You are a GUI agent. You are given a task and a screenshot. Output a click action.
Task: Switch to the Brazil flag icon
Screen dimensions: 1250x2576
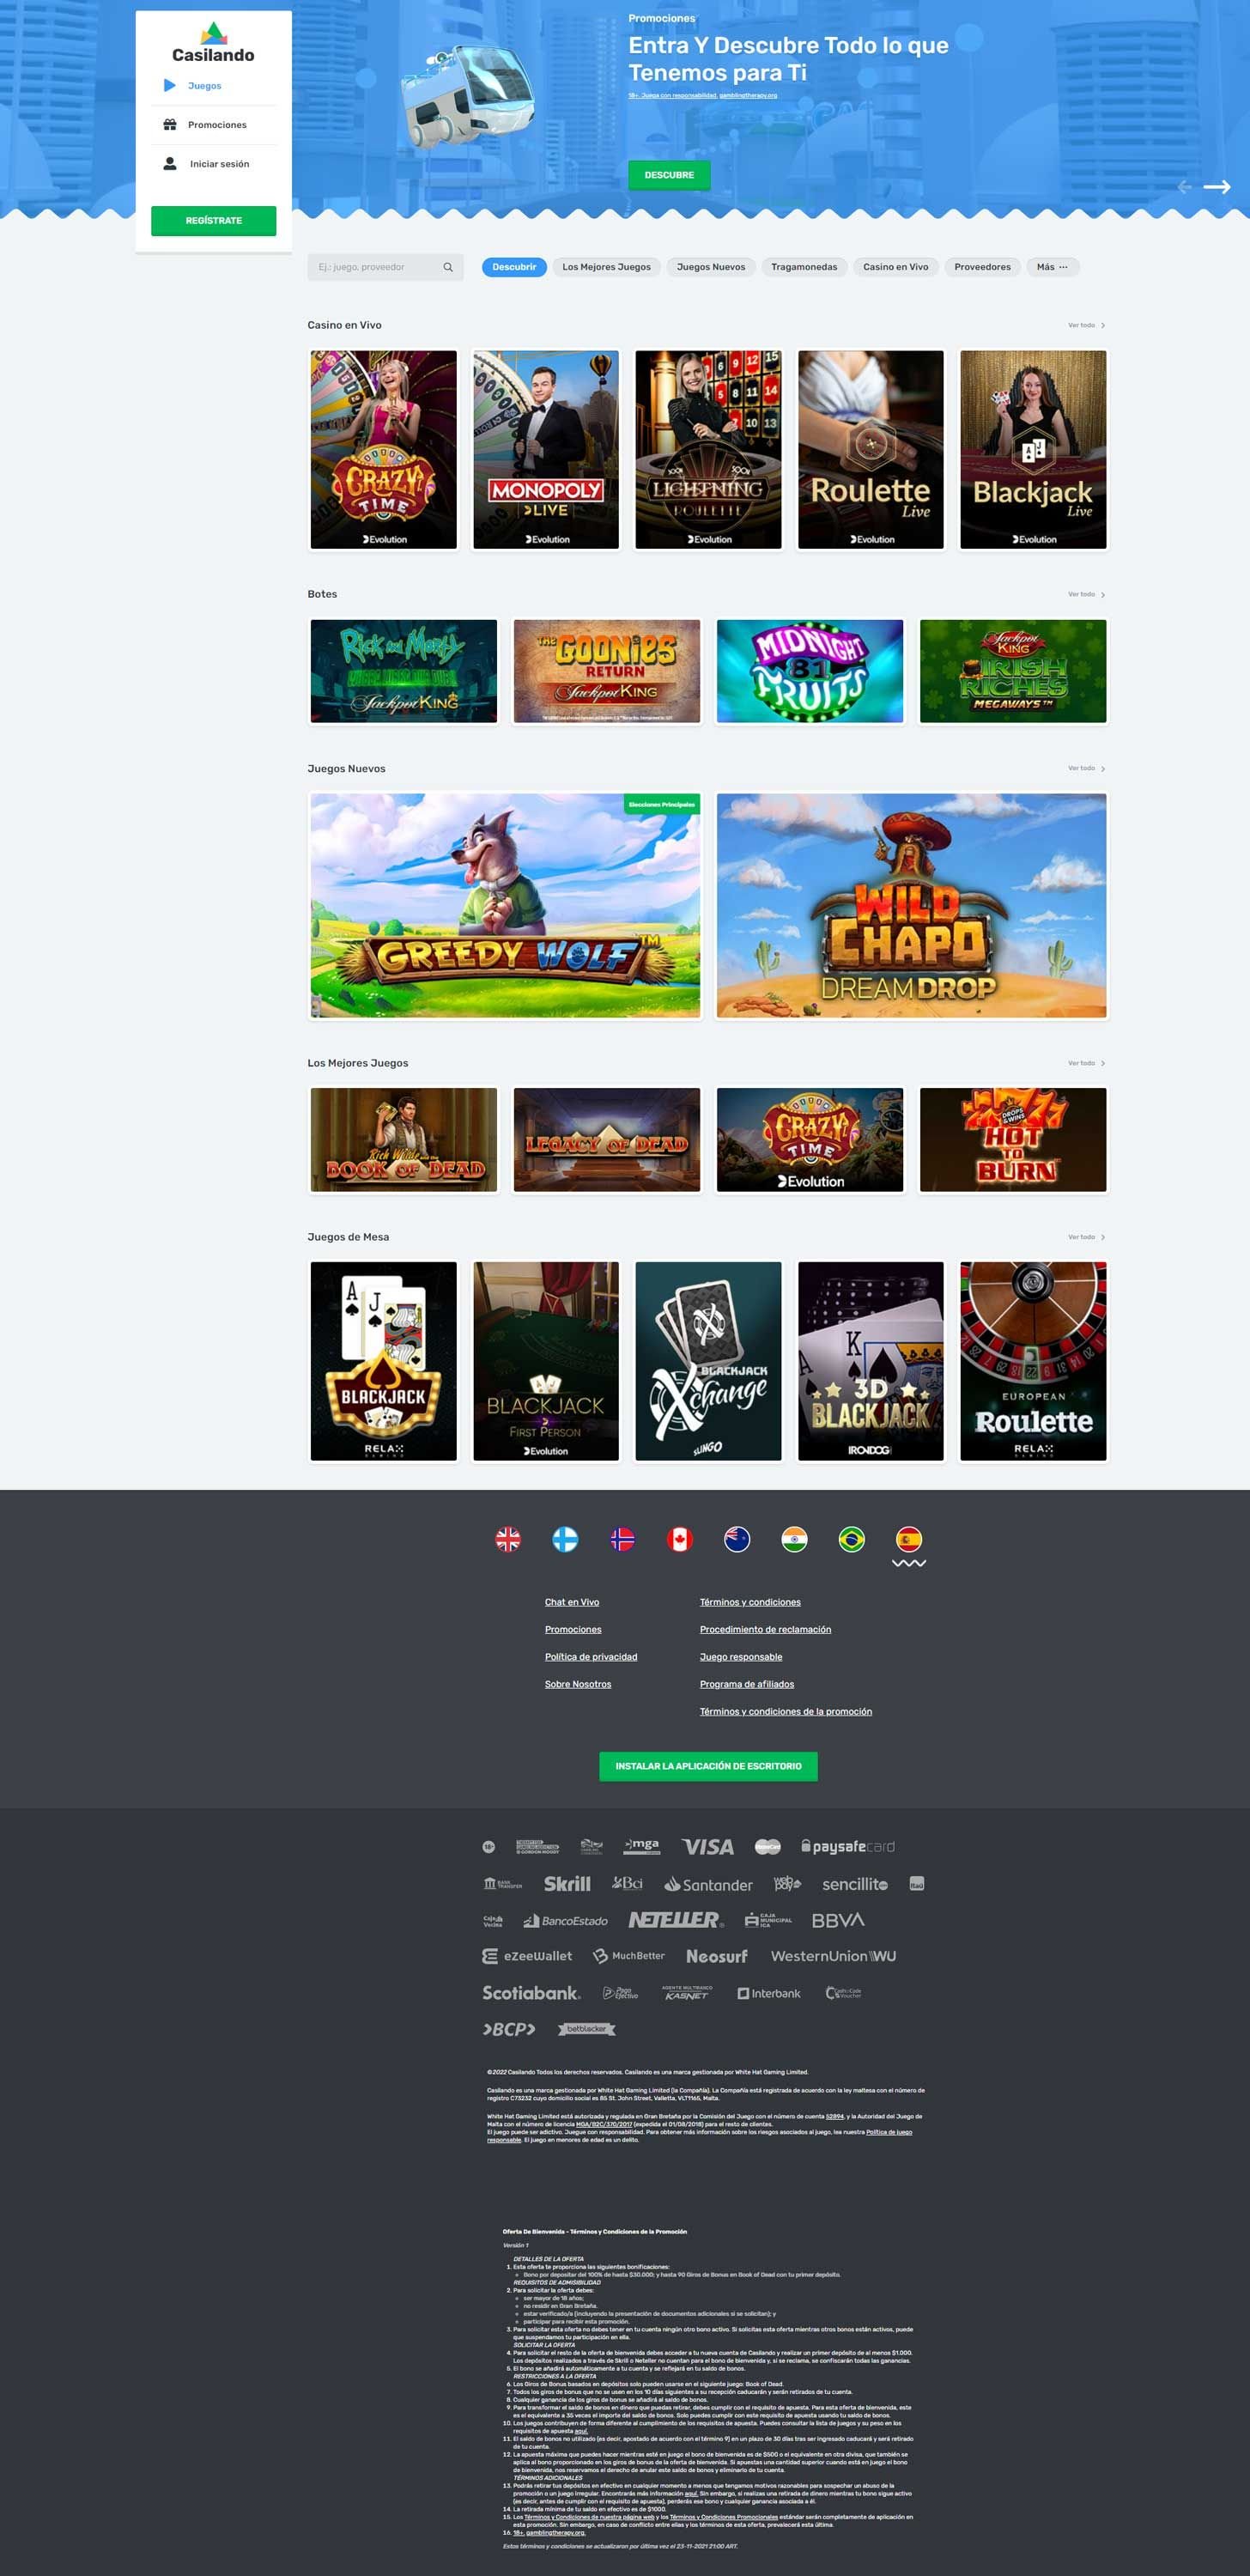point(851,1539)
